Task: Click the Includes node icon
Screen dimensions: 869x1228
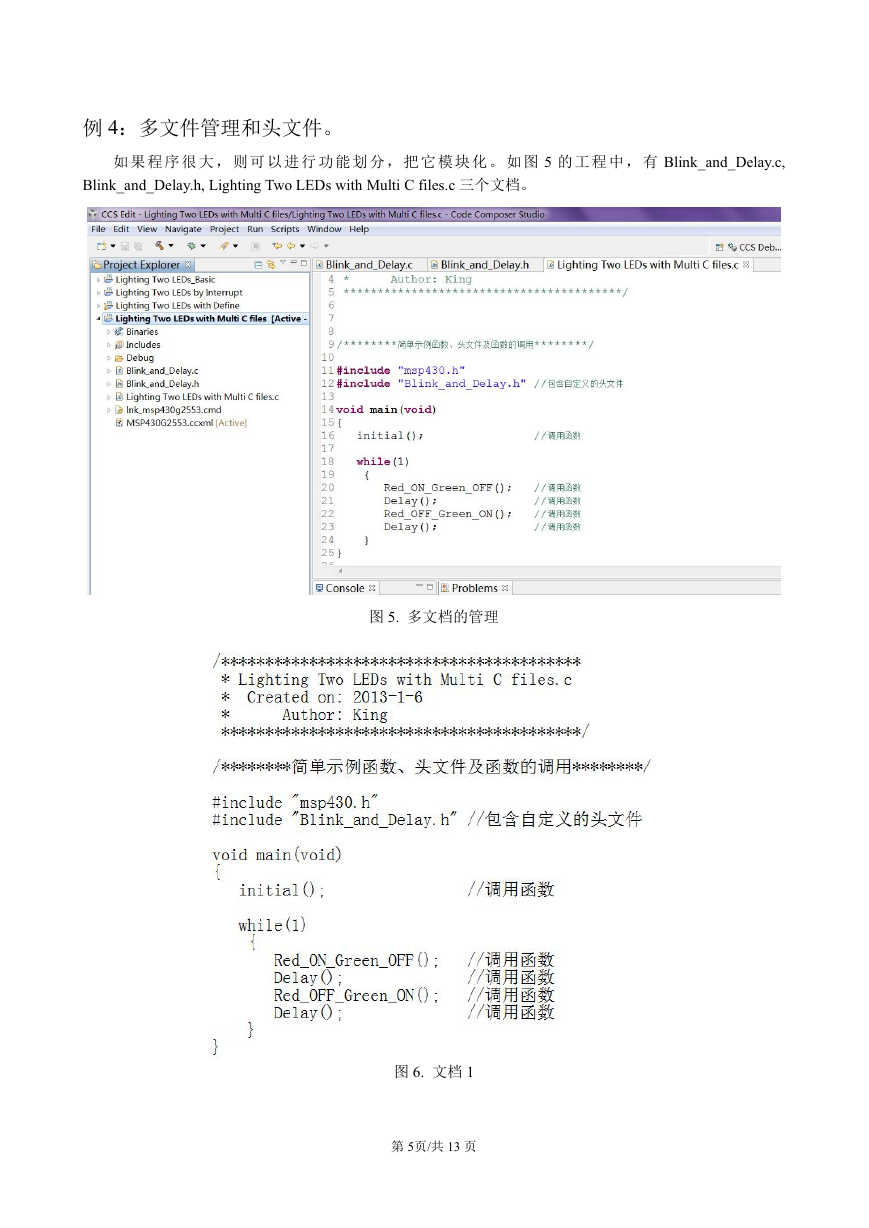Action: pos(119,345)
